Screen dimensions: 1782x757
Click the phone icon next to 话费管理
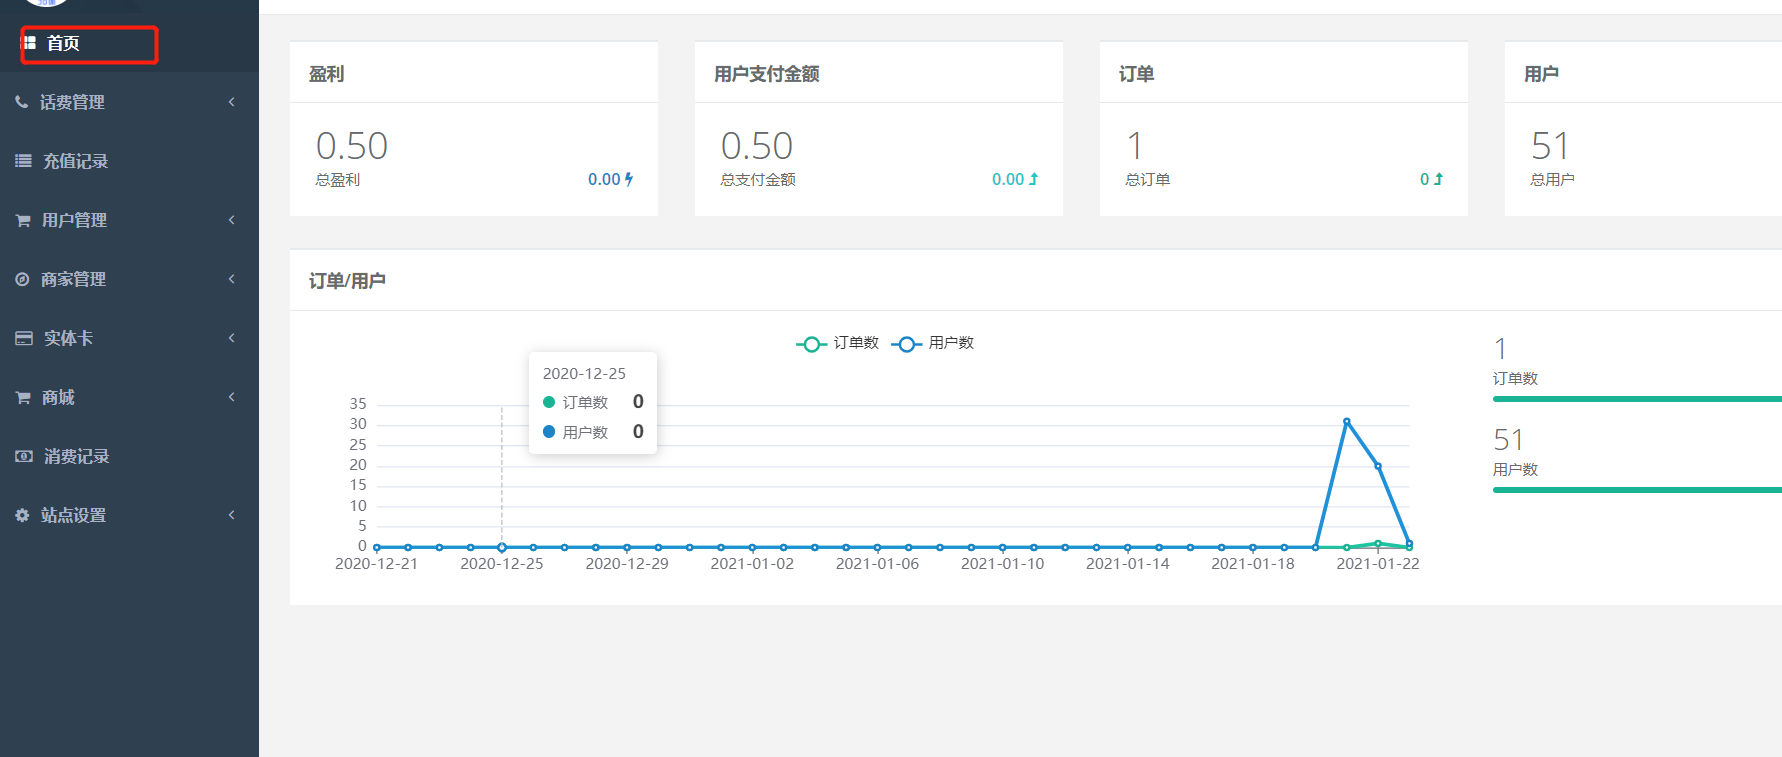coord(22,102)
